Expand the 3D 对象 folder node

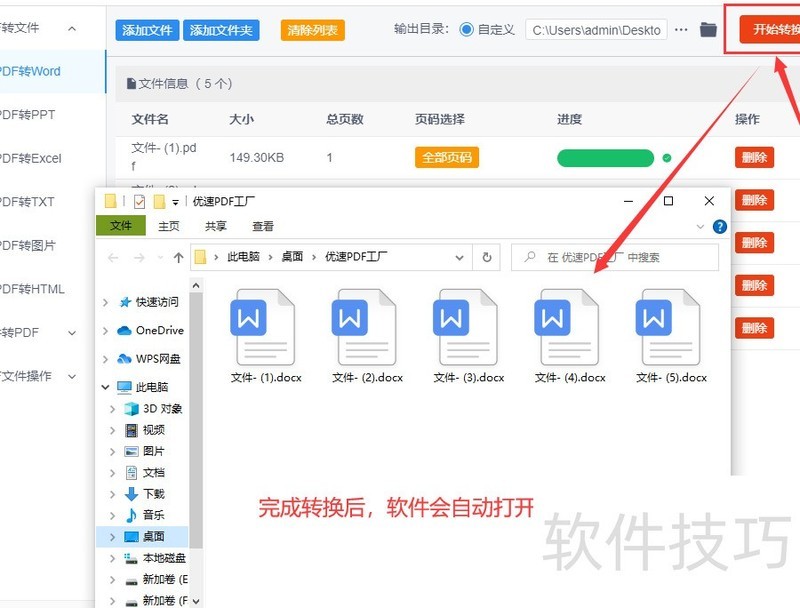pos(113,409)
